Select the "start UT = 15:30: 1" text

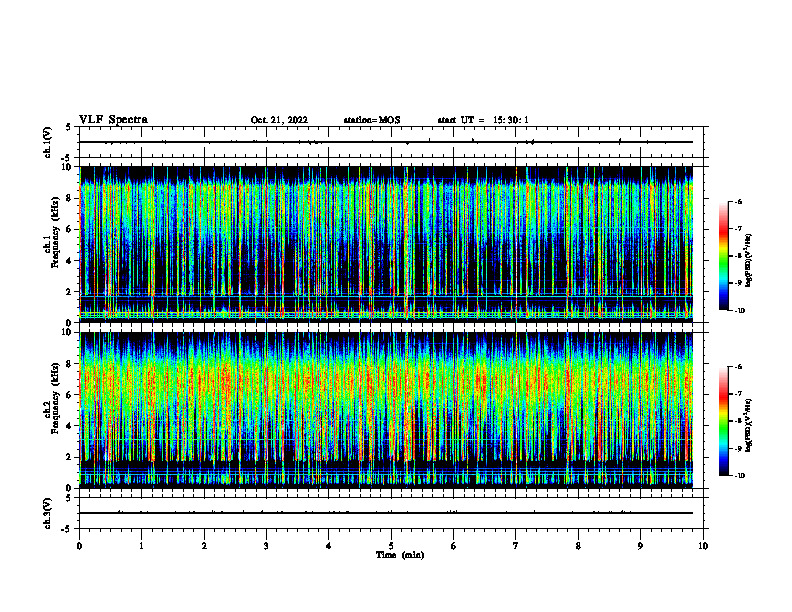[x=483, y=120]
